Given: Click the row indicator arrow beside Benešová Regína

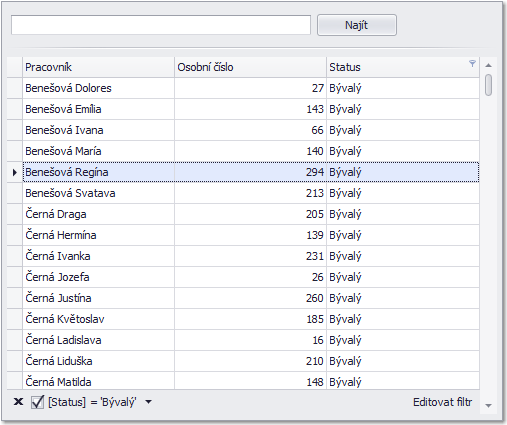Looking at the screenshot, I should [15, 172].
